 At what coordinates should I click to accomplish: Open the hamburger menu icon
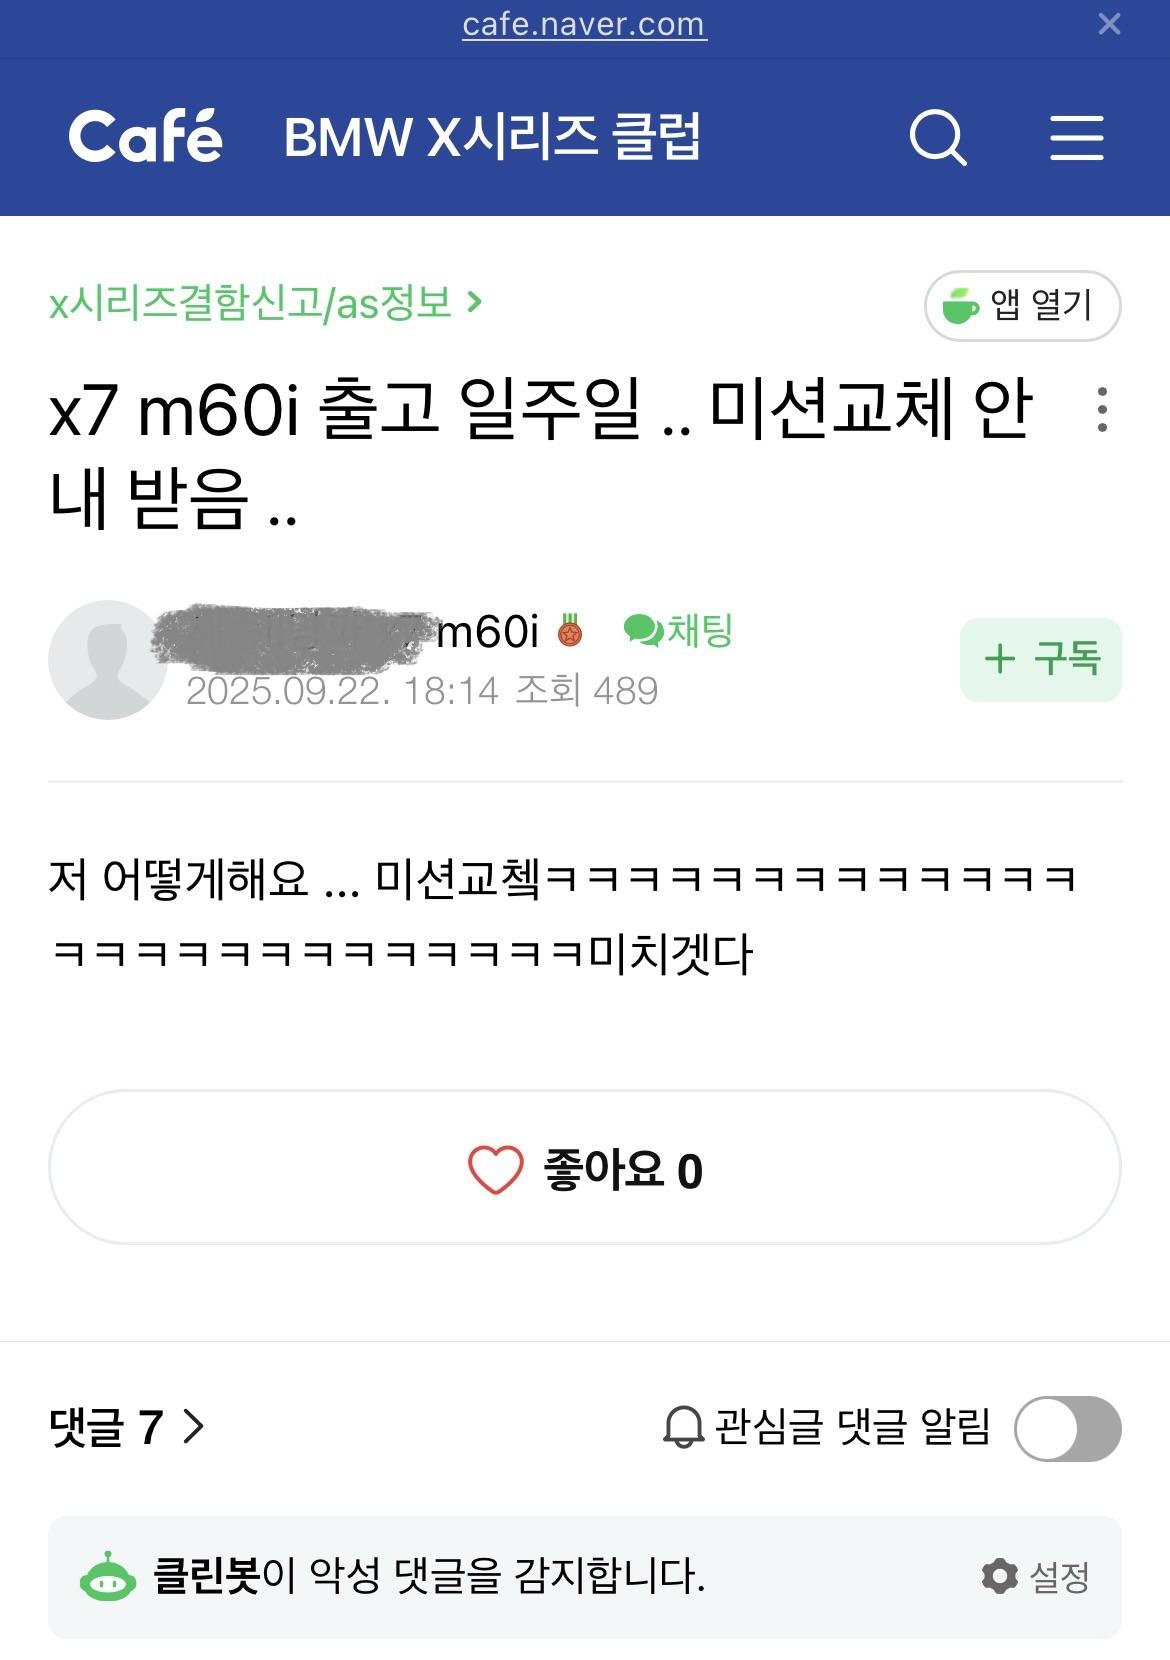pos(1076,137)
